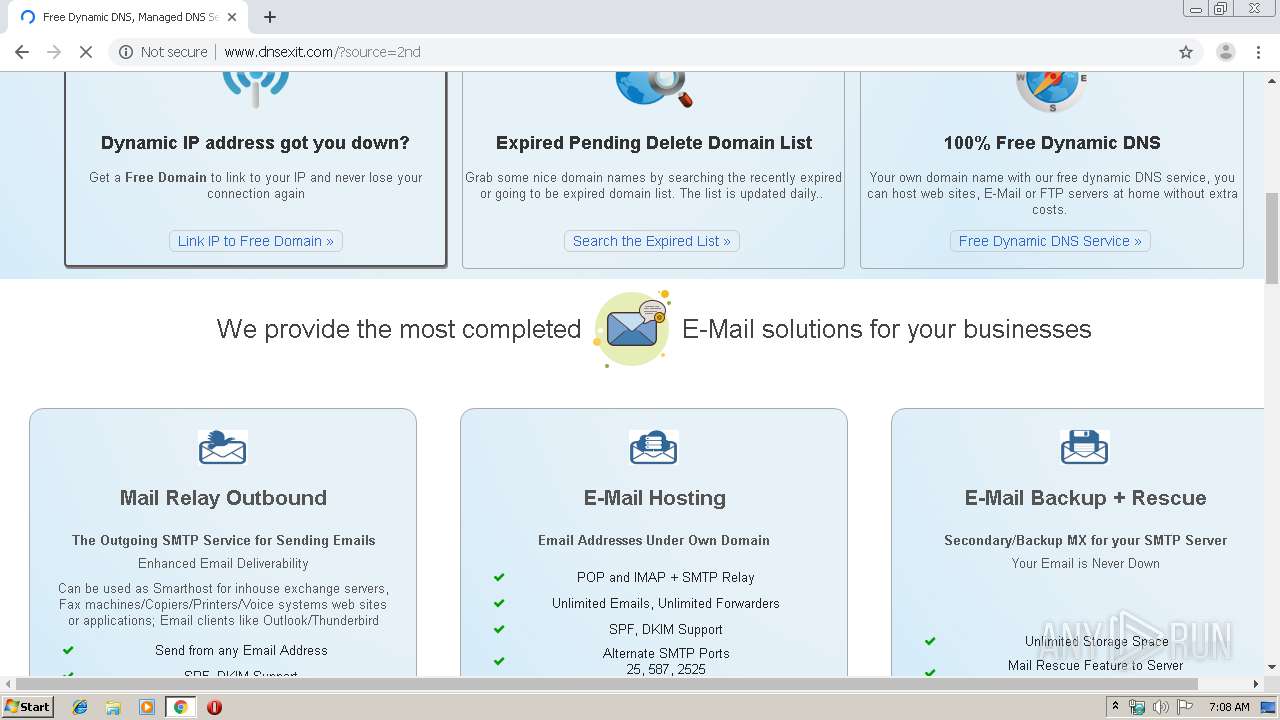Click E-Mail Backup + Rescue heading
This screenshot has height=720, width=1280.
tap(1085, 498)
